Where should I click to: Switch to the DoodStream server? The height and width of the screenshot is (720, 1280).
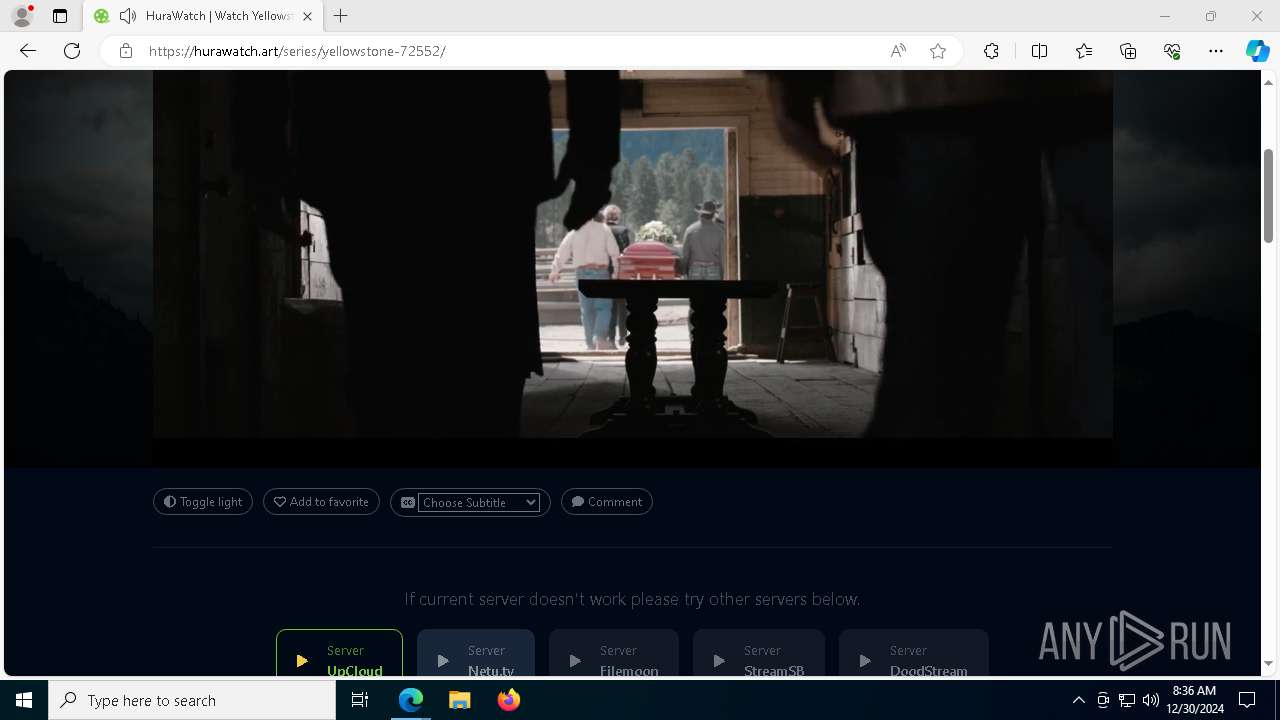914,654
